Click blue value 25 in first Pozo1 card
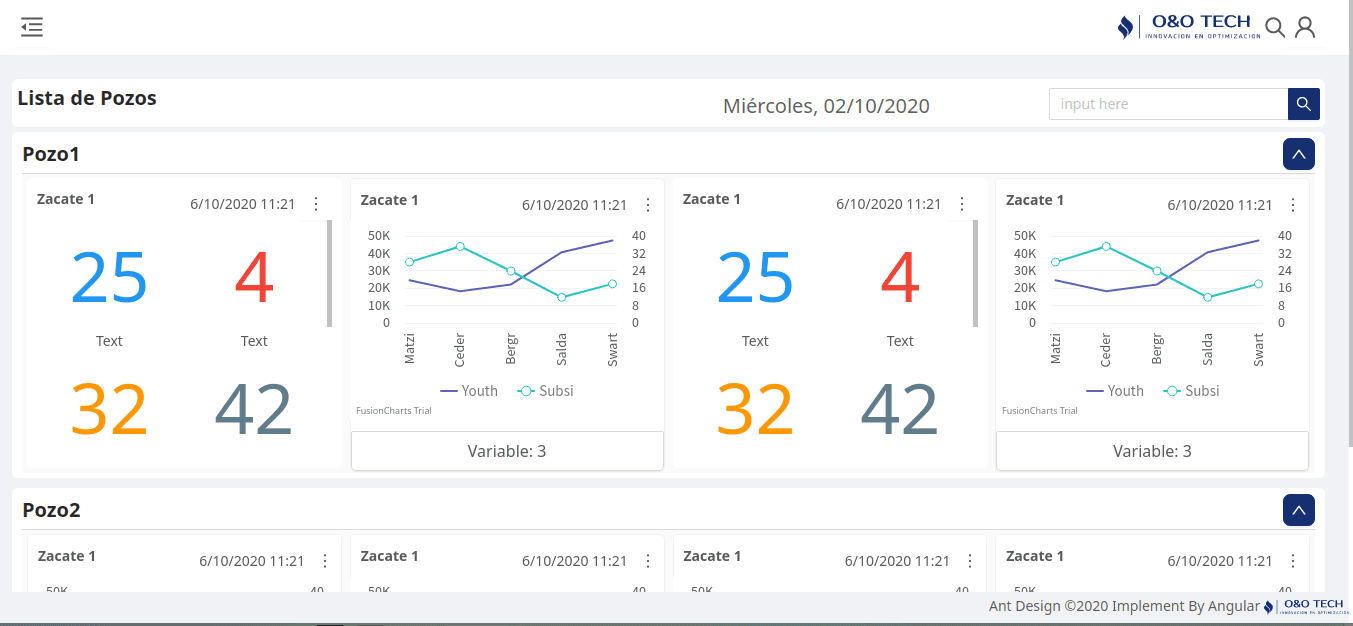Image resolution: width=1353 pixels, height=626 pixels. coord(109,278)
